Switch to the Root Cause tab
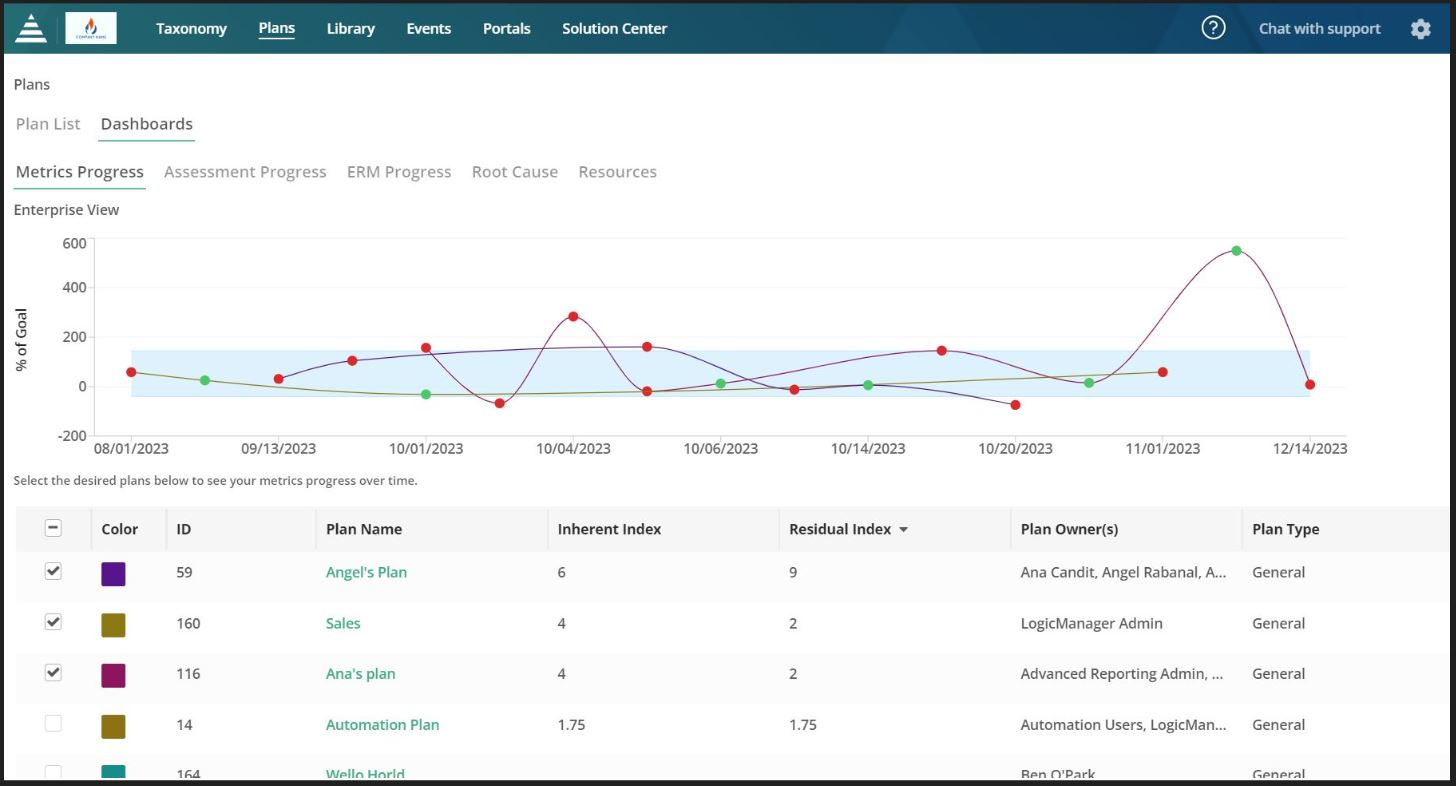The width and height of the screenshot is (1456, 786). point(514,171)
